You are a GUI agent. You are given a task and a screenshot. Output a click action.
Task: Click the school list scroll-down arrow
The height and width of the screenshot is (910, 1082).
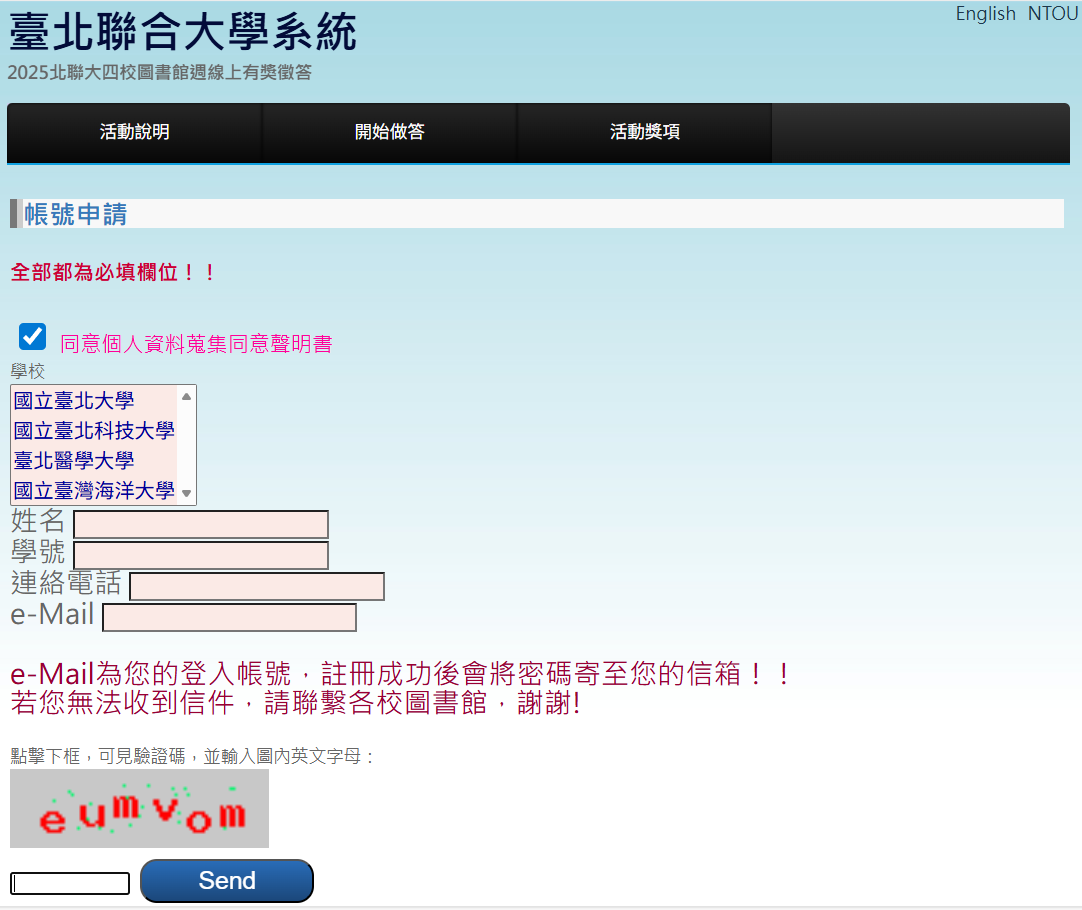(186, 493)
